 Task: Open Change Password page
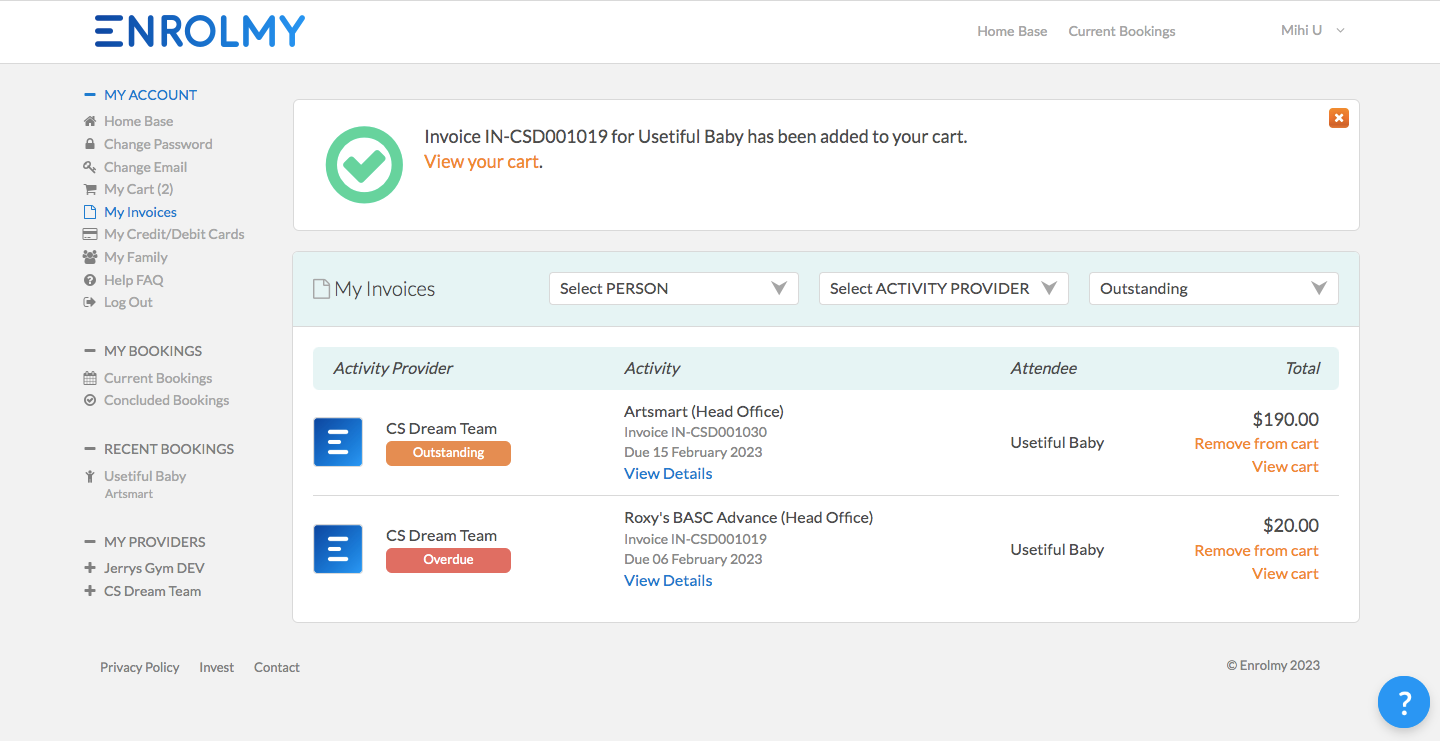click(158, 144)
